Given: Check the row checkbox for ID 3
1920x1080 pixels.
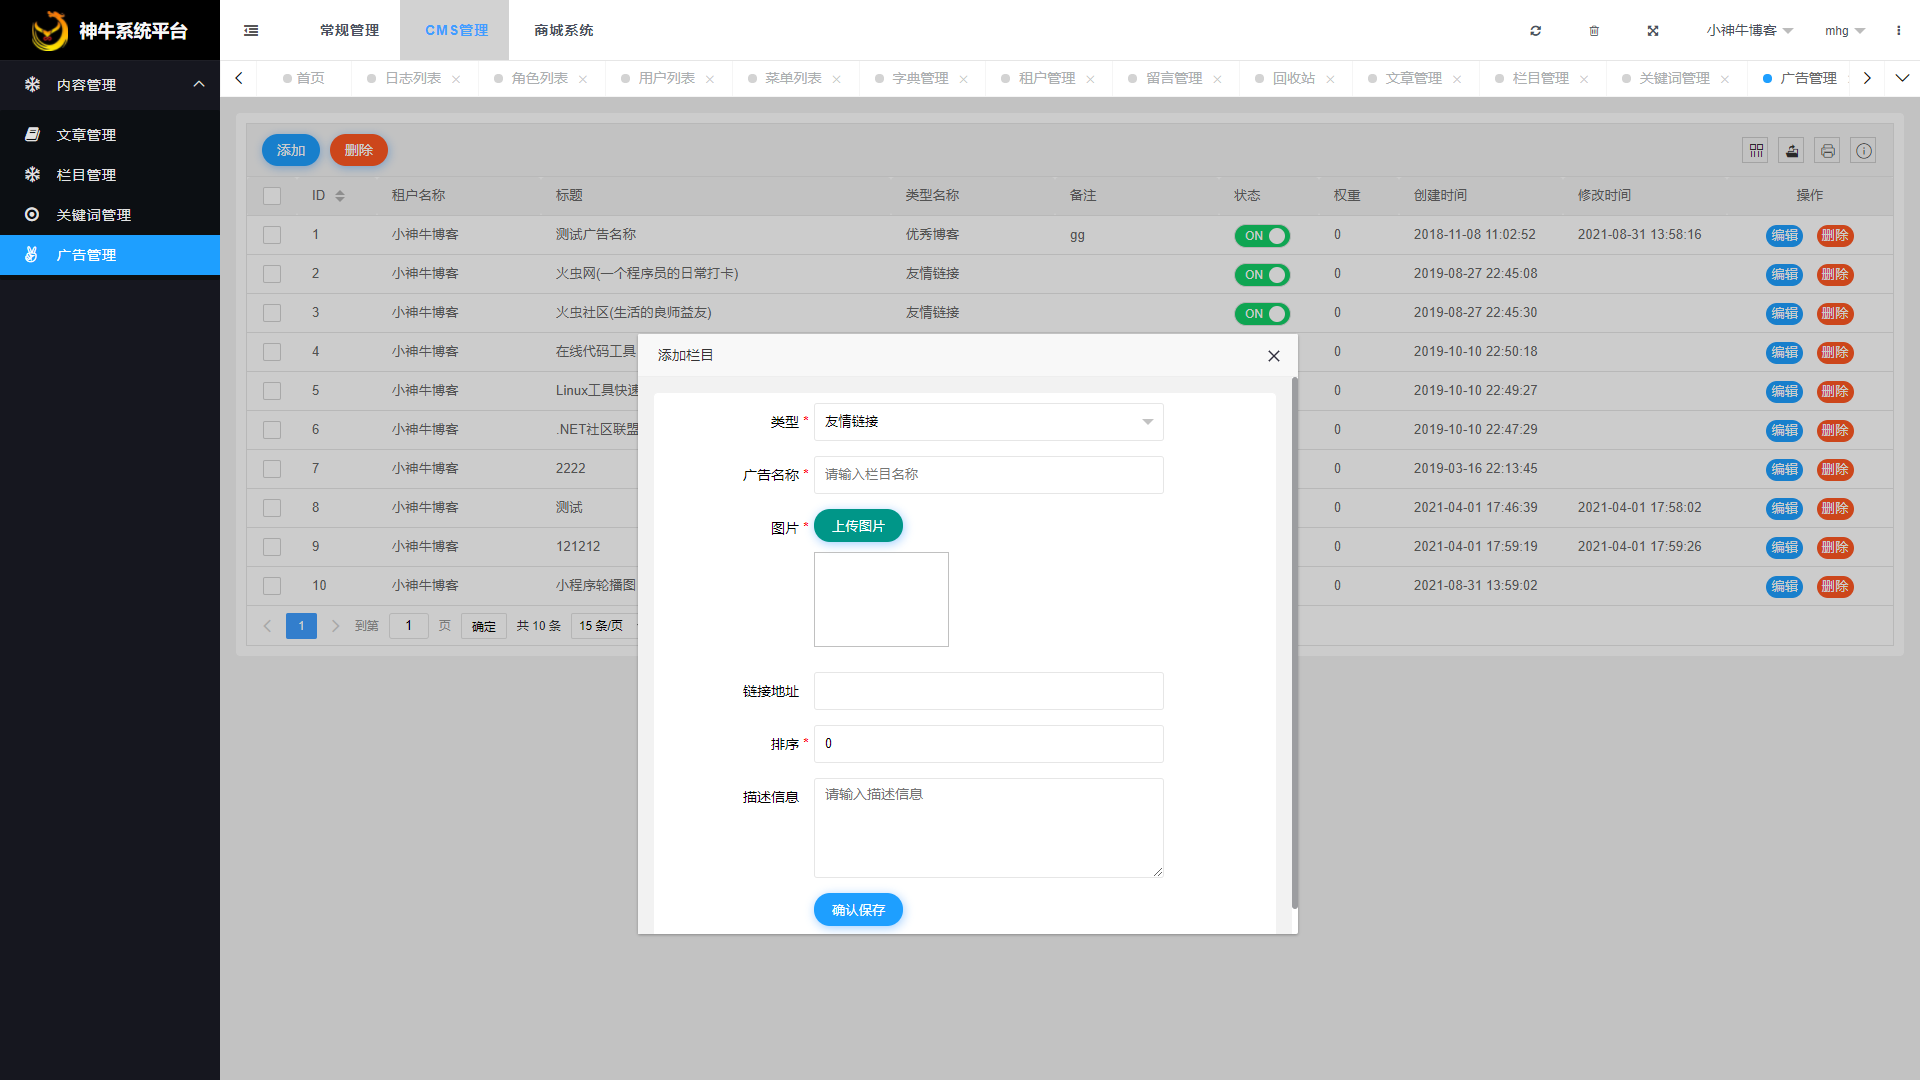Looking at the screenshot, I should pyautogui.click(x=271, y=312).
